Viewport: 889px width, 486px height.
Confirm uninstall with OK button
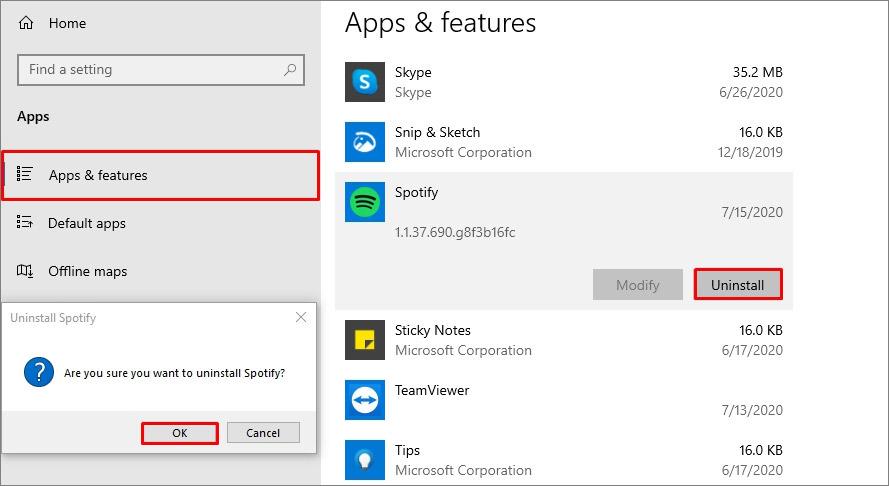(180, 433)
